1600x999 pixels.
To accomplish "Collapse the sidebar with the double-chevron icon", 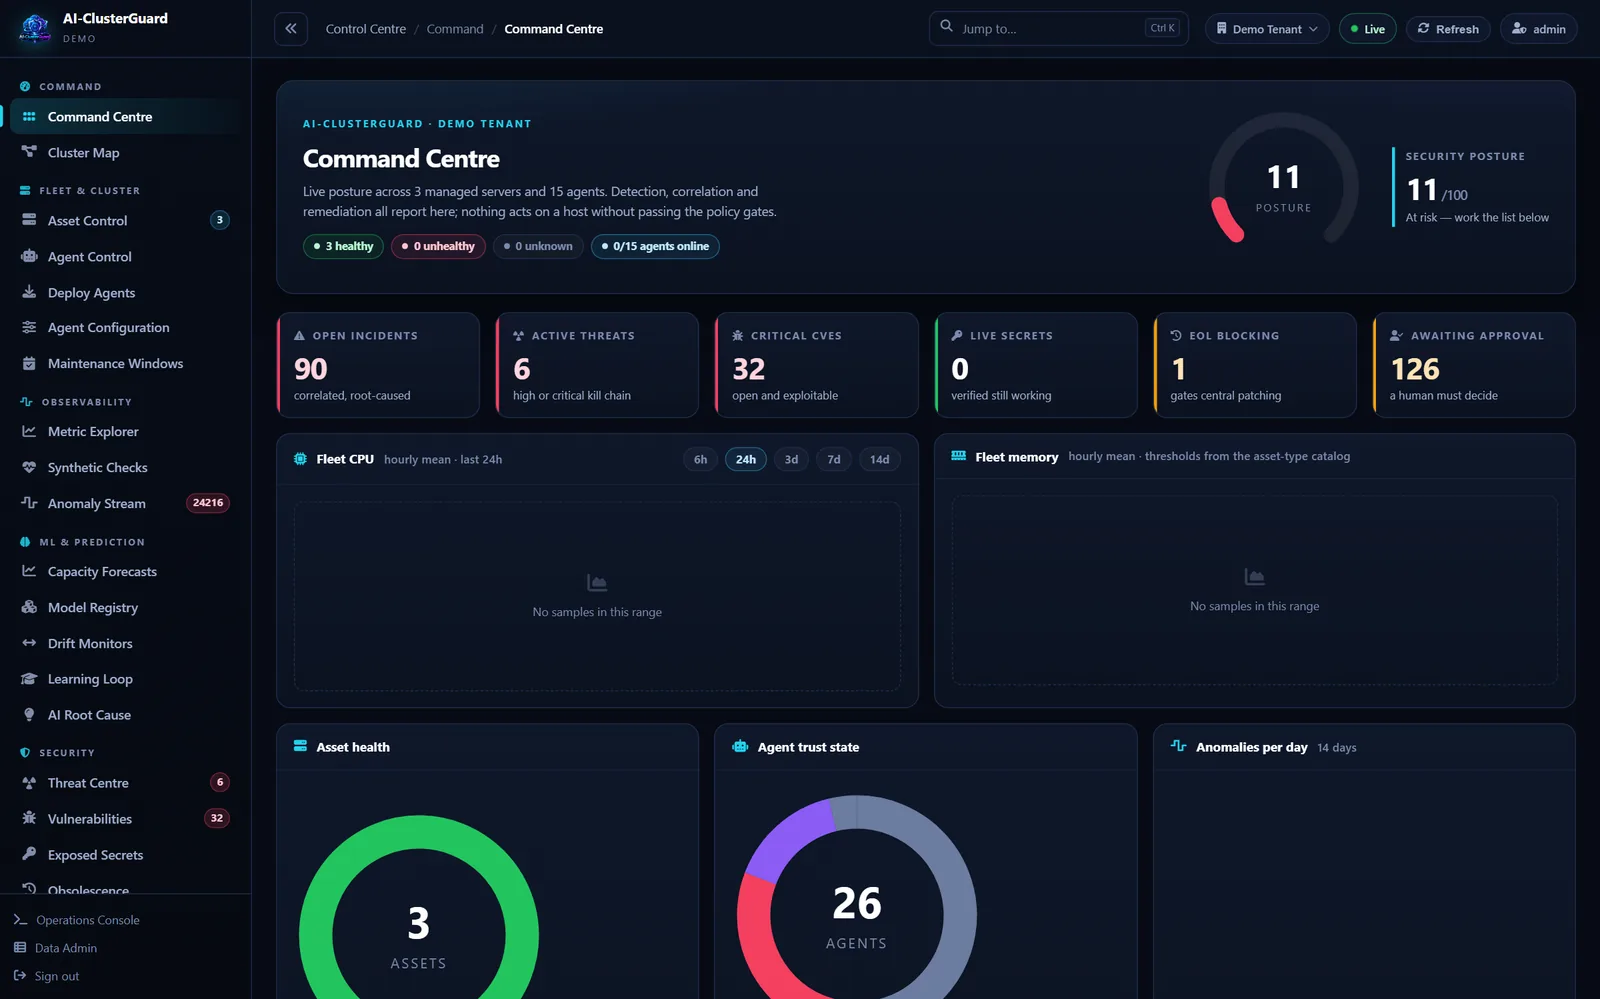I will click(291, 29).
